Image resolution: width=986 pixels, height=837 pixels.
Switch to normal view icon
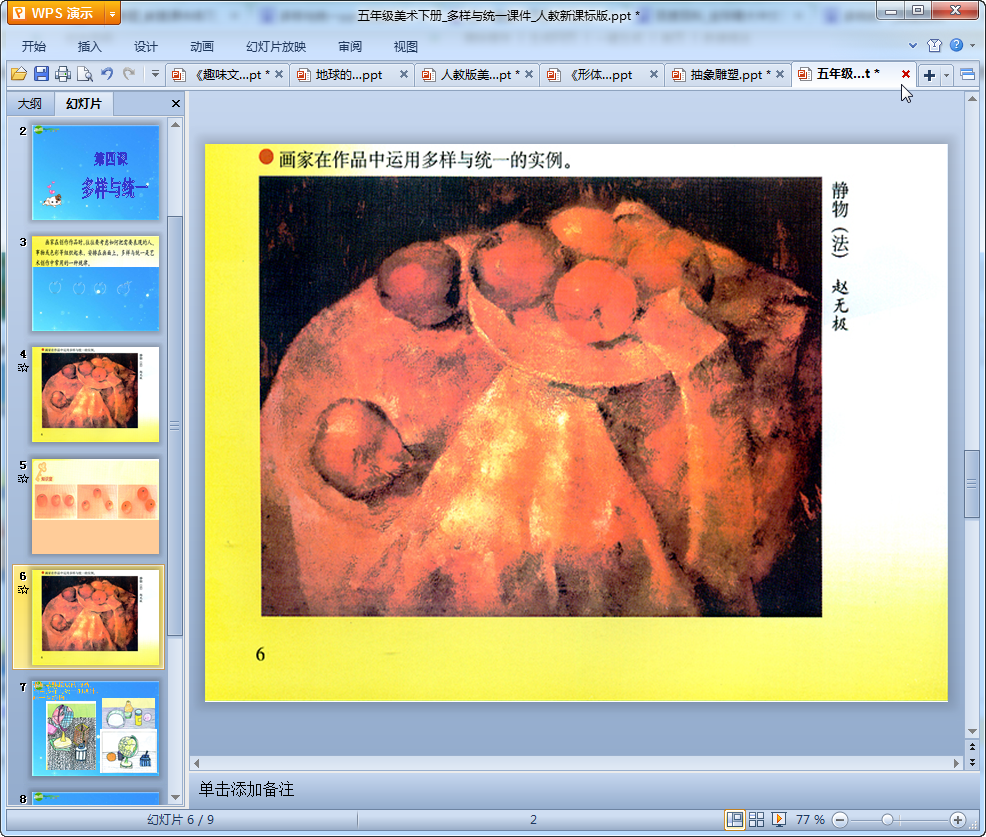tap(734, 819)
